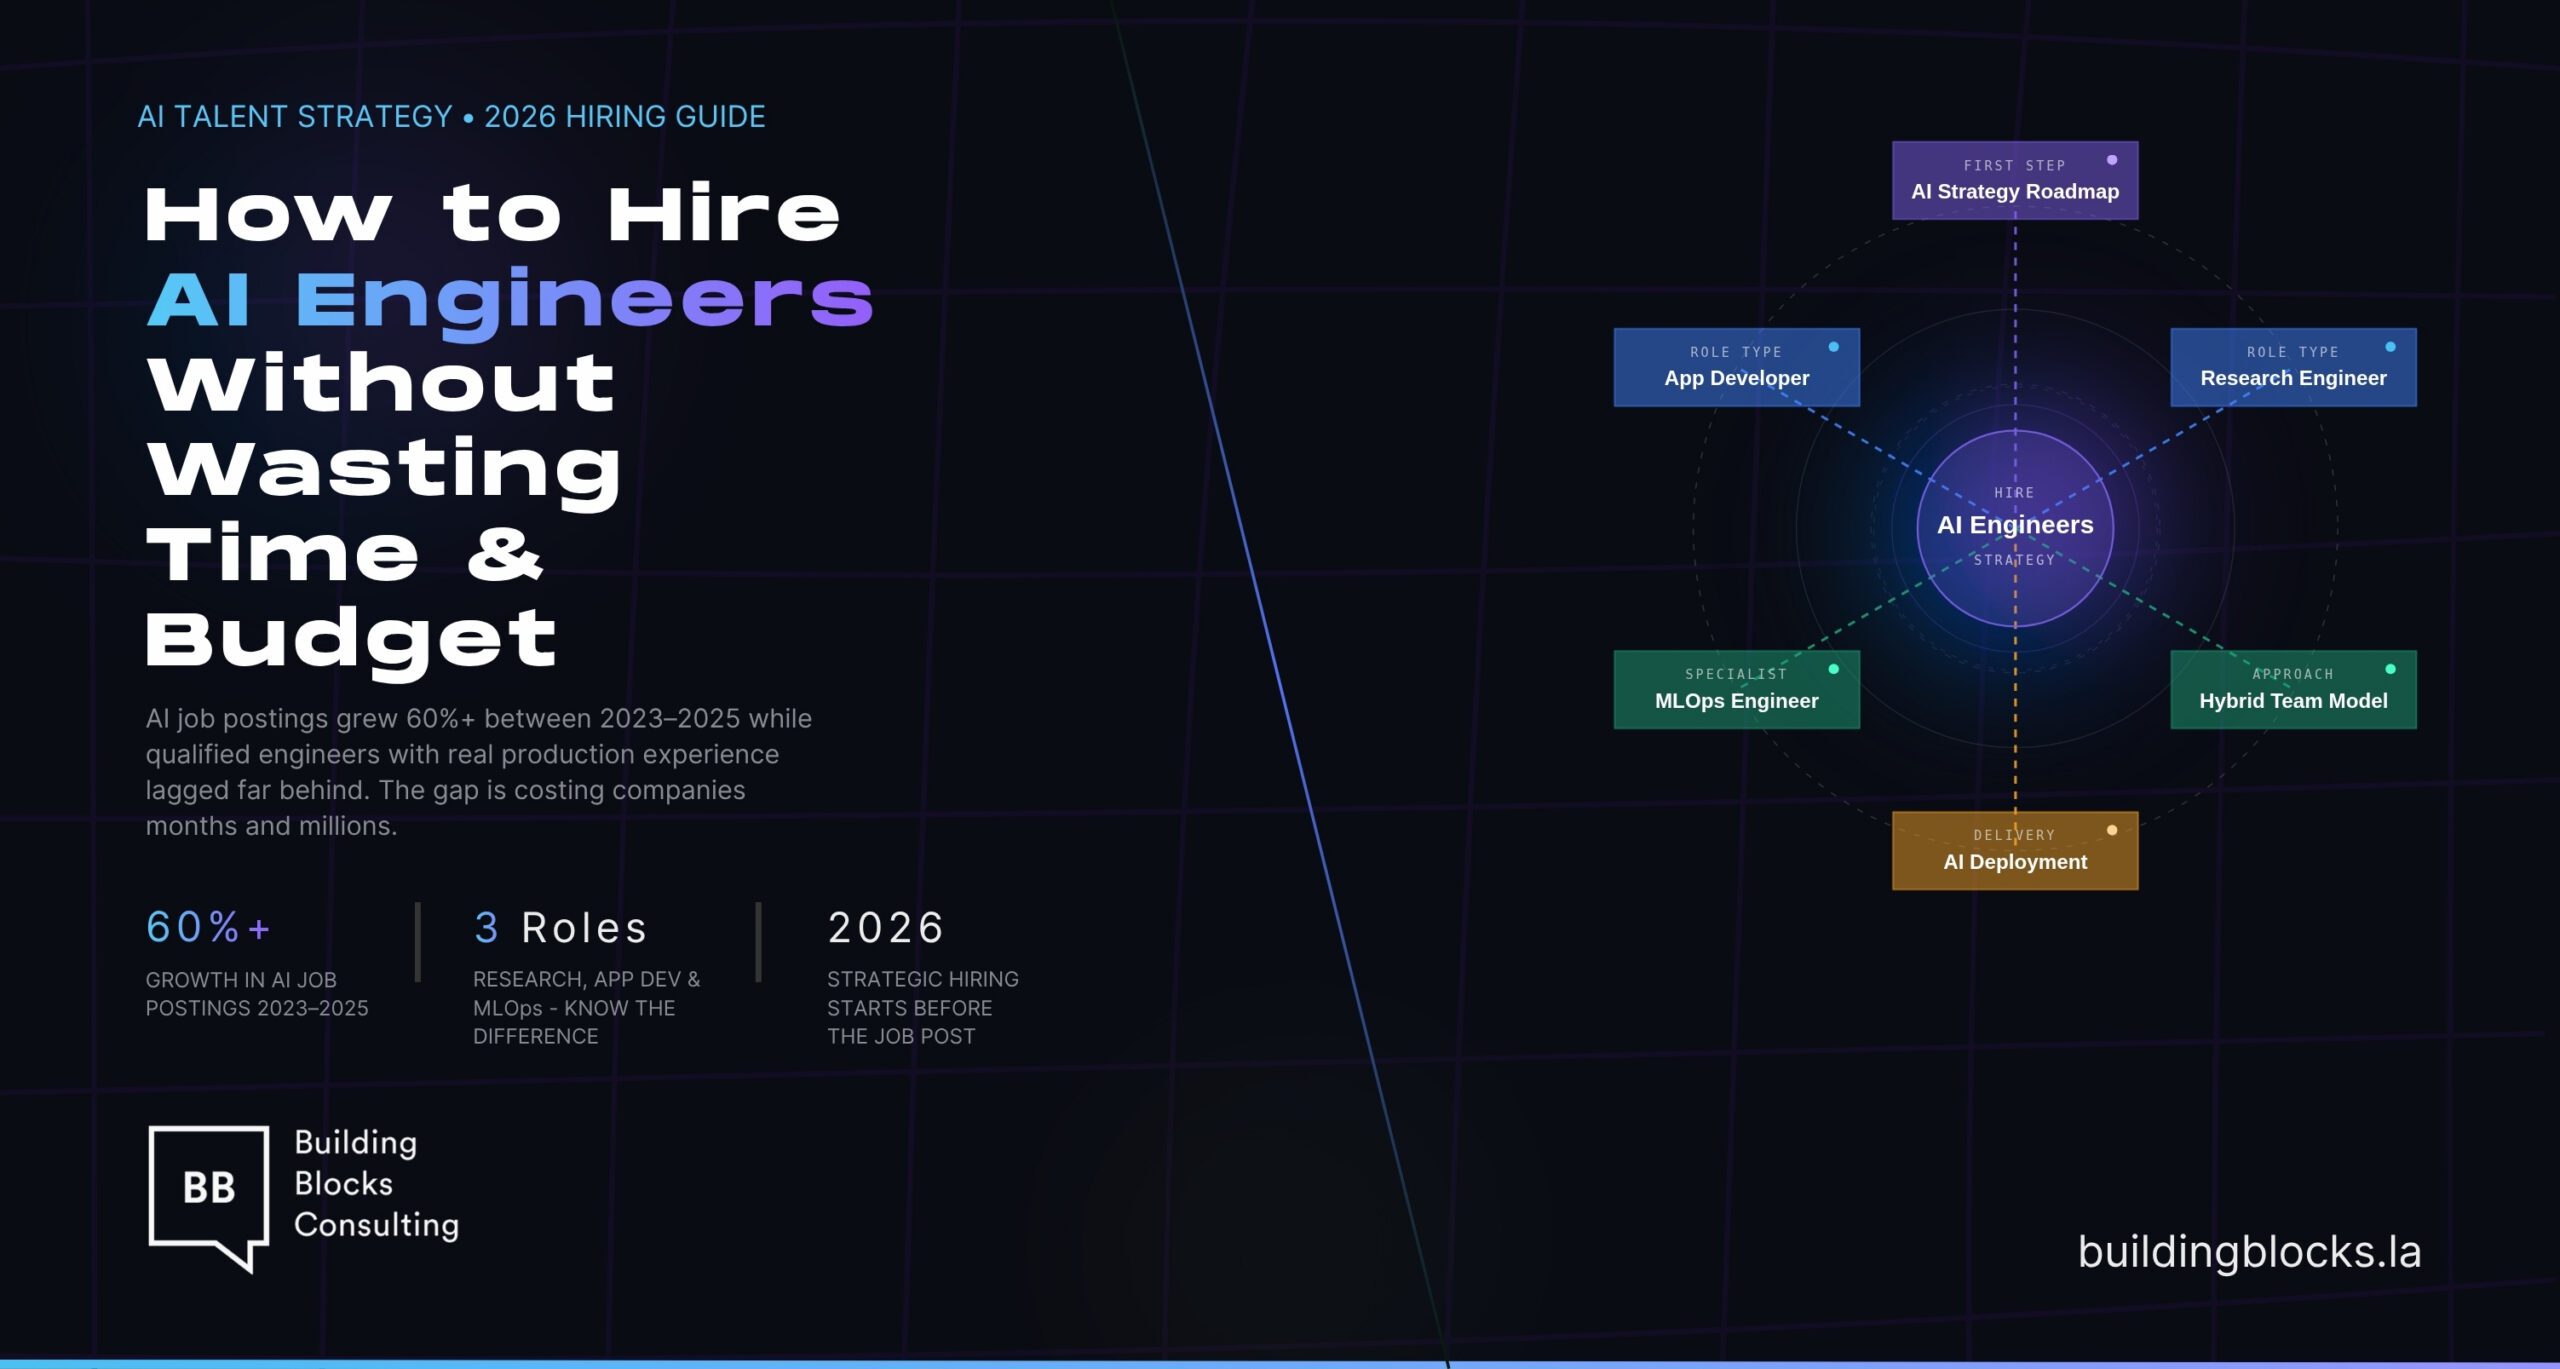Click the 'Without' headline word
The image size is (2560, 1369).
coord(381,383)
